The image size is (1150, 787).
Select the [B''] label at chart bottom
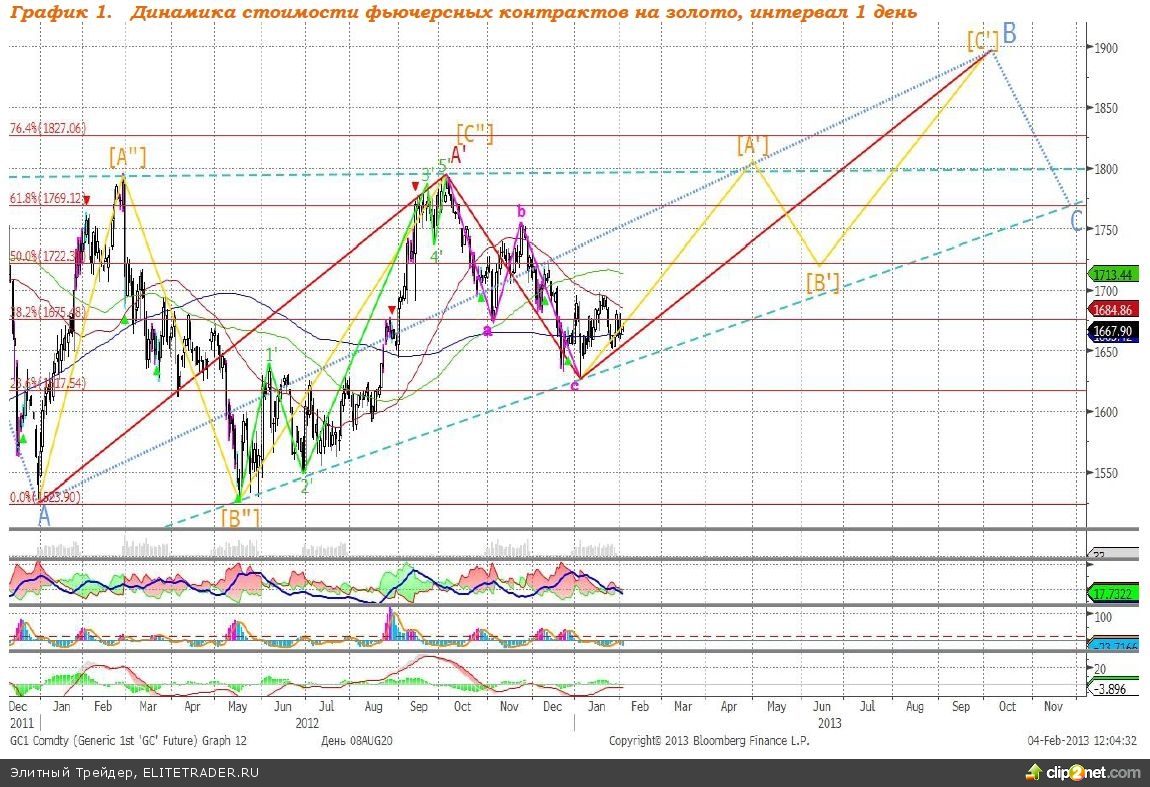coord(240,518)
